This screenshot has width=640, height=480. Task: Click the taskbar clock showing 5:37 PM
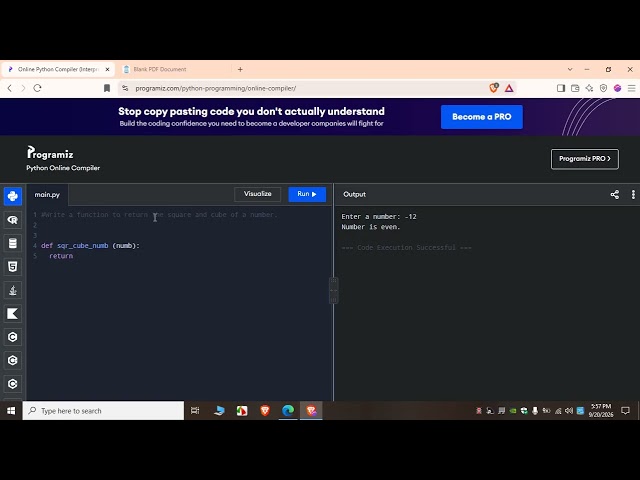[601, 411]
